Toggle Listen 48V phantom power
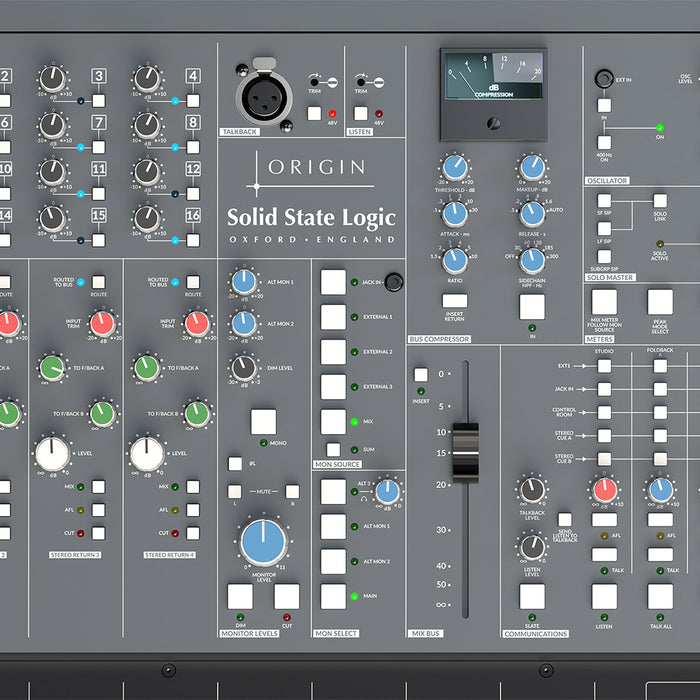Viewport: 700px width, 700px height. [x=361, y=114]
